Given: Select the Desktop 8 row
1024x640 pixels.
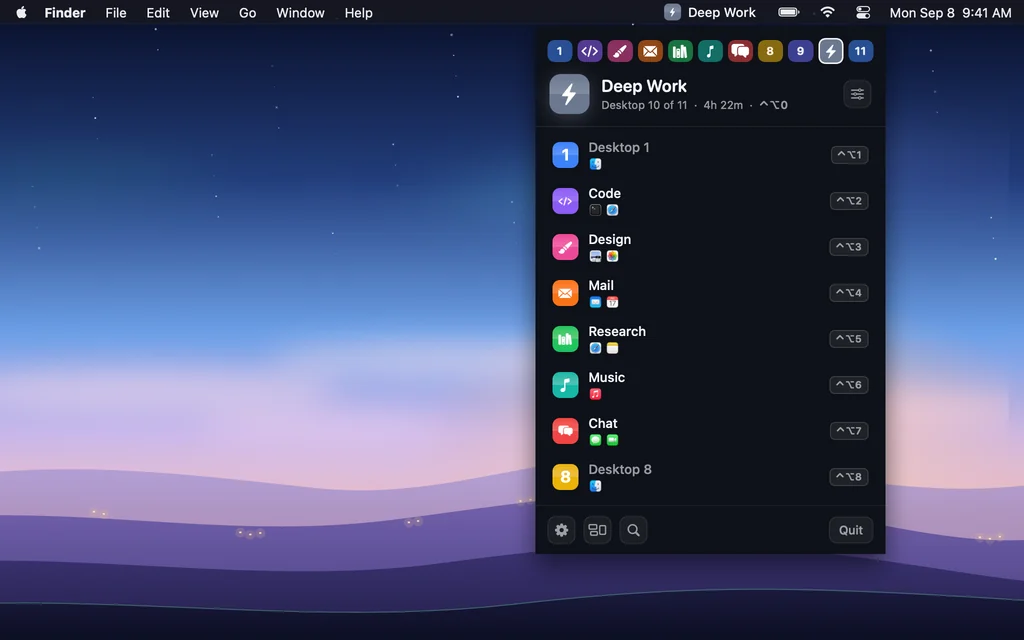Looking at the screenshot, I should [711, 477].
